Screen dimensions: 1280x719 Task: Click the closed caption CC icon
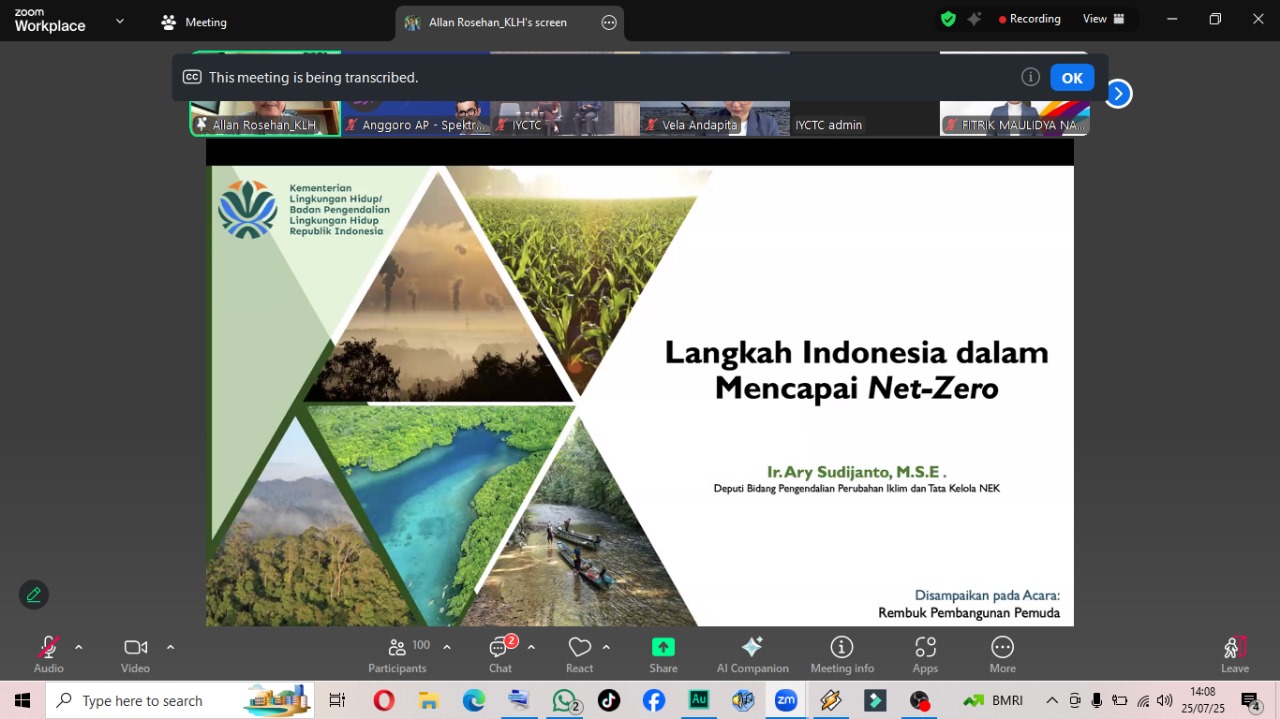192,77
